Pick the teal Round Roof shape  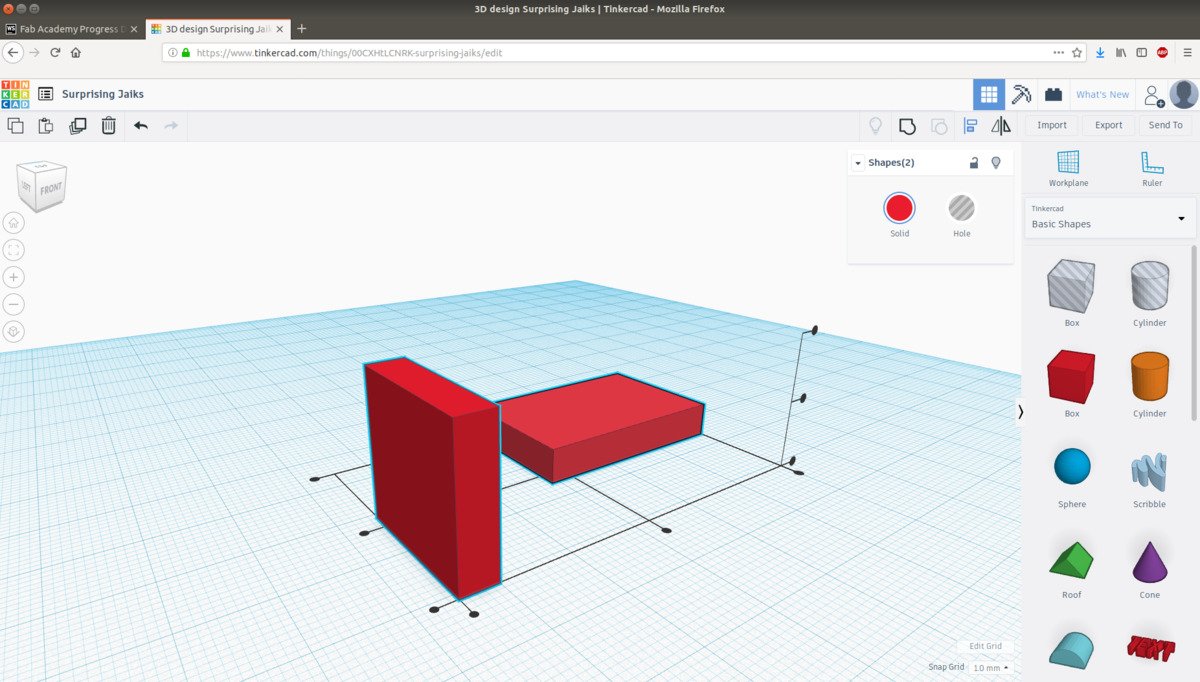1071,648
